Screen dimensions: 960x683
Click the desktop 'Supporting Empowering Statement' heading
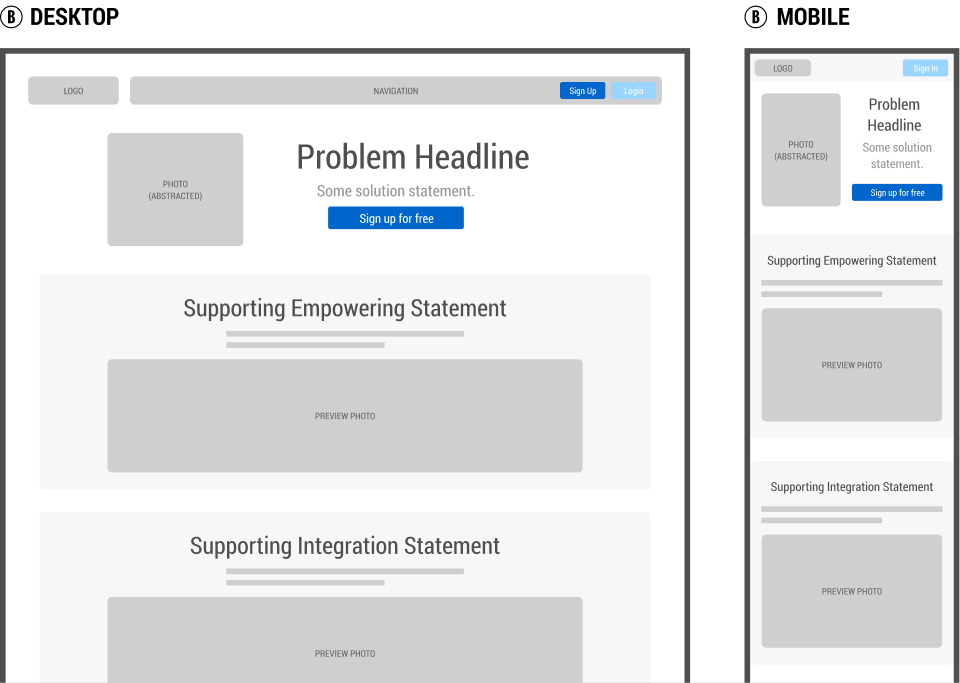(344, 308)
